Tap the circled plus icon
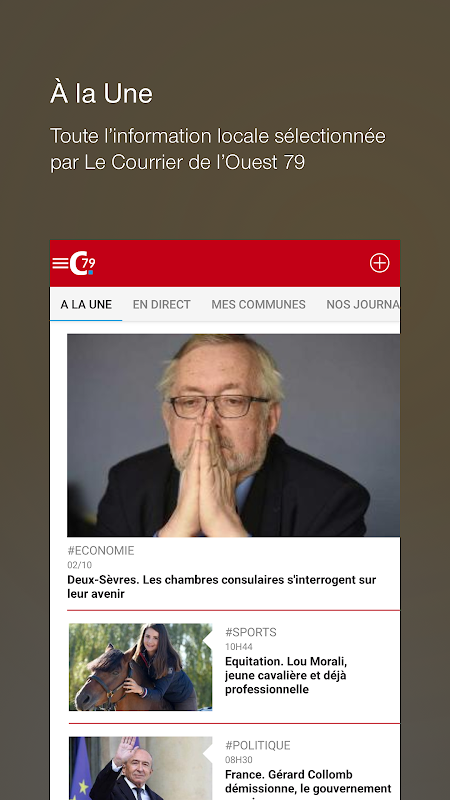The width and height of the screenshot is (450, 800). [x=380, y=263]
